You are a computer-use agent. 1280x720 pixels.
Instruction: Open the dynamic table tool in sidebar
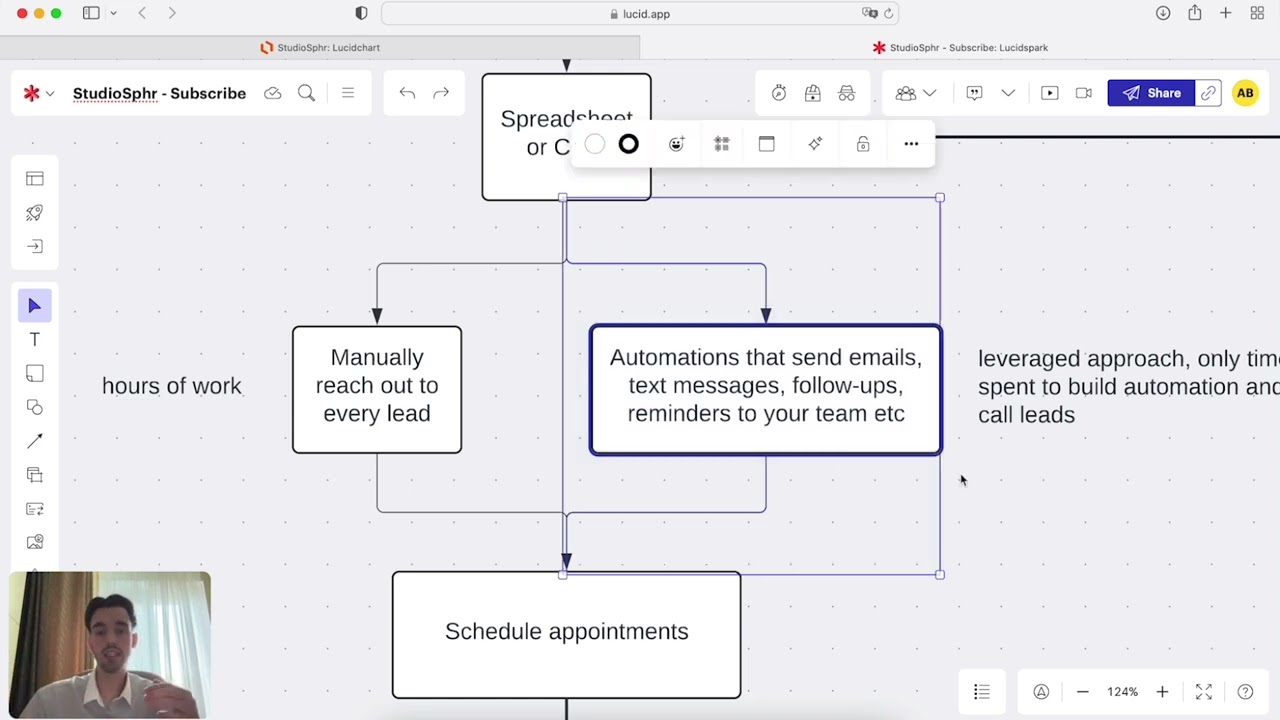click(35, 509)
